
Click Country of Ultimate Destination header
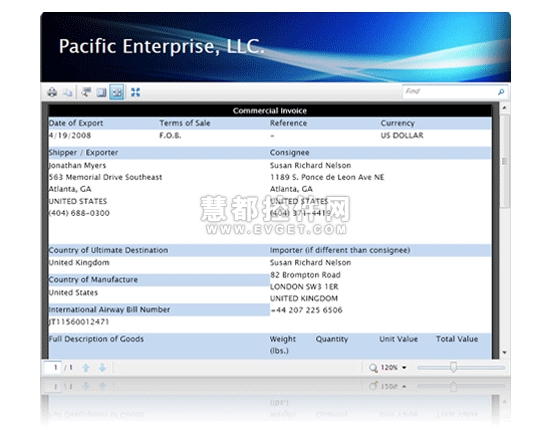pos(108,250)
